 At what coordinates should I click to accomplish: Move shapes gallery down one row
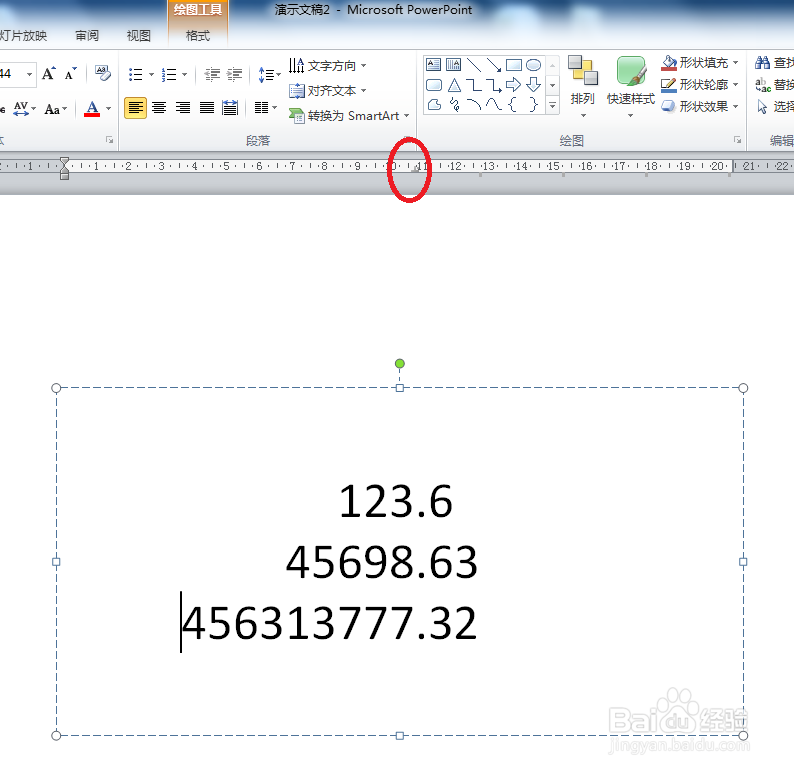(552, 85)
